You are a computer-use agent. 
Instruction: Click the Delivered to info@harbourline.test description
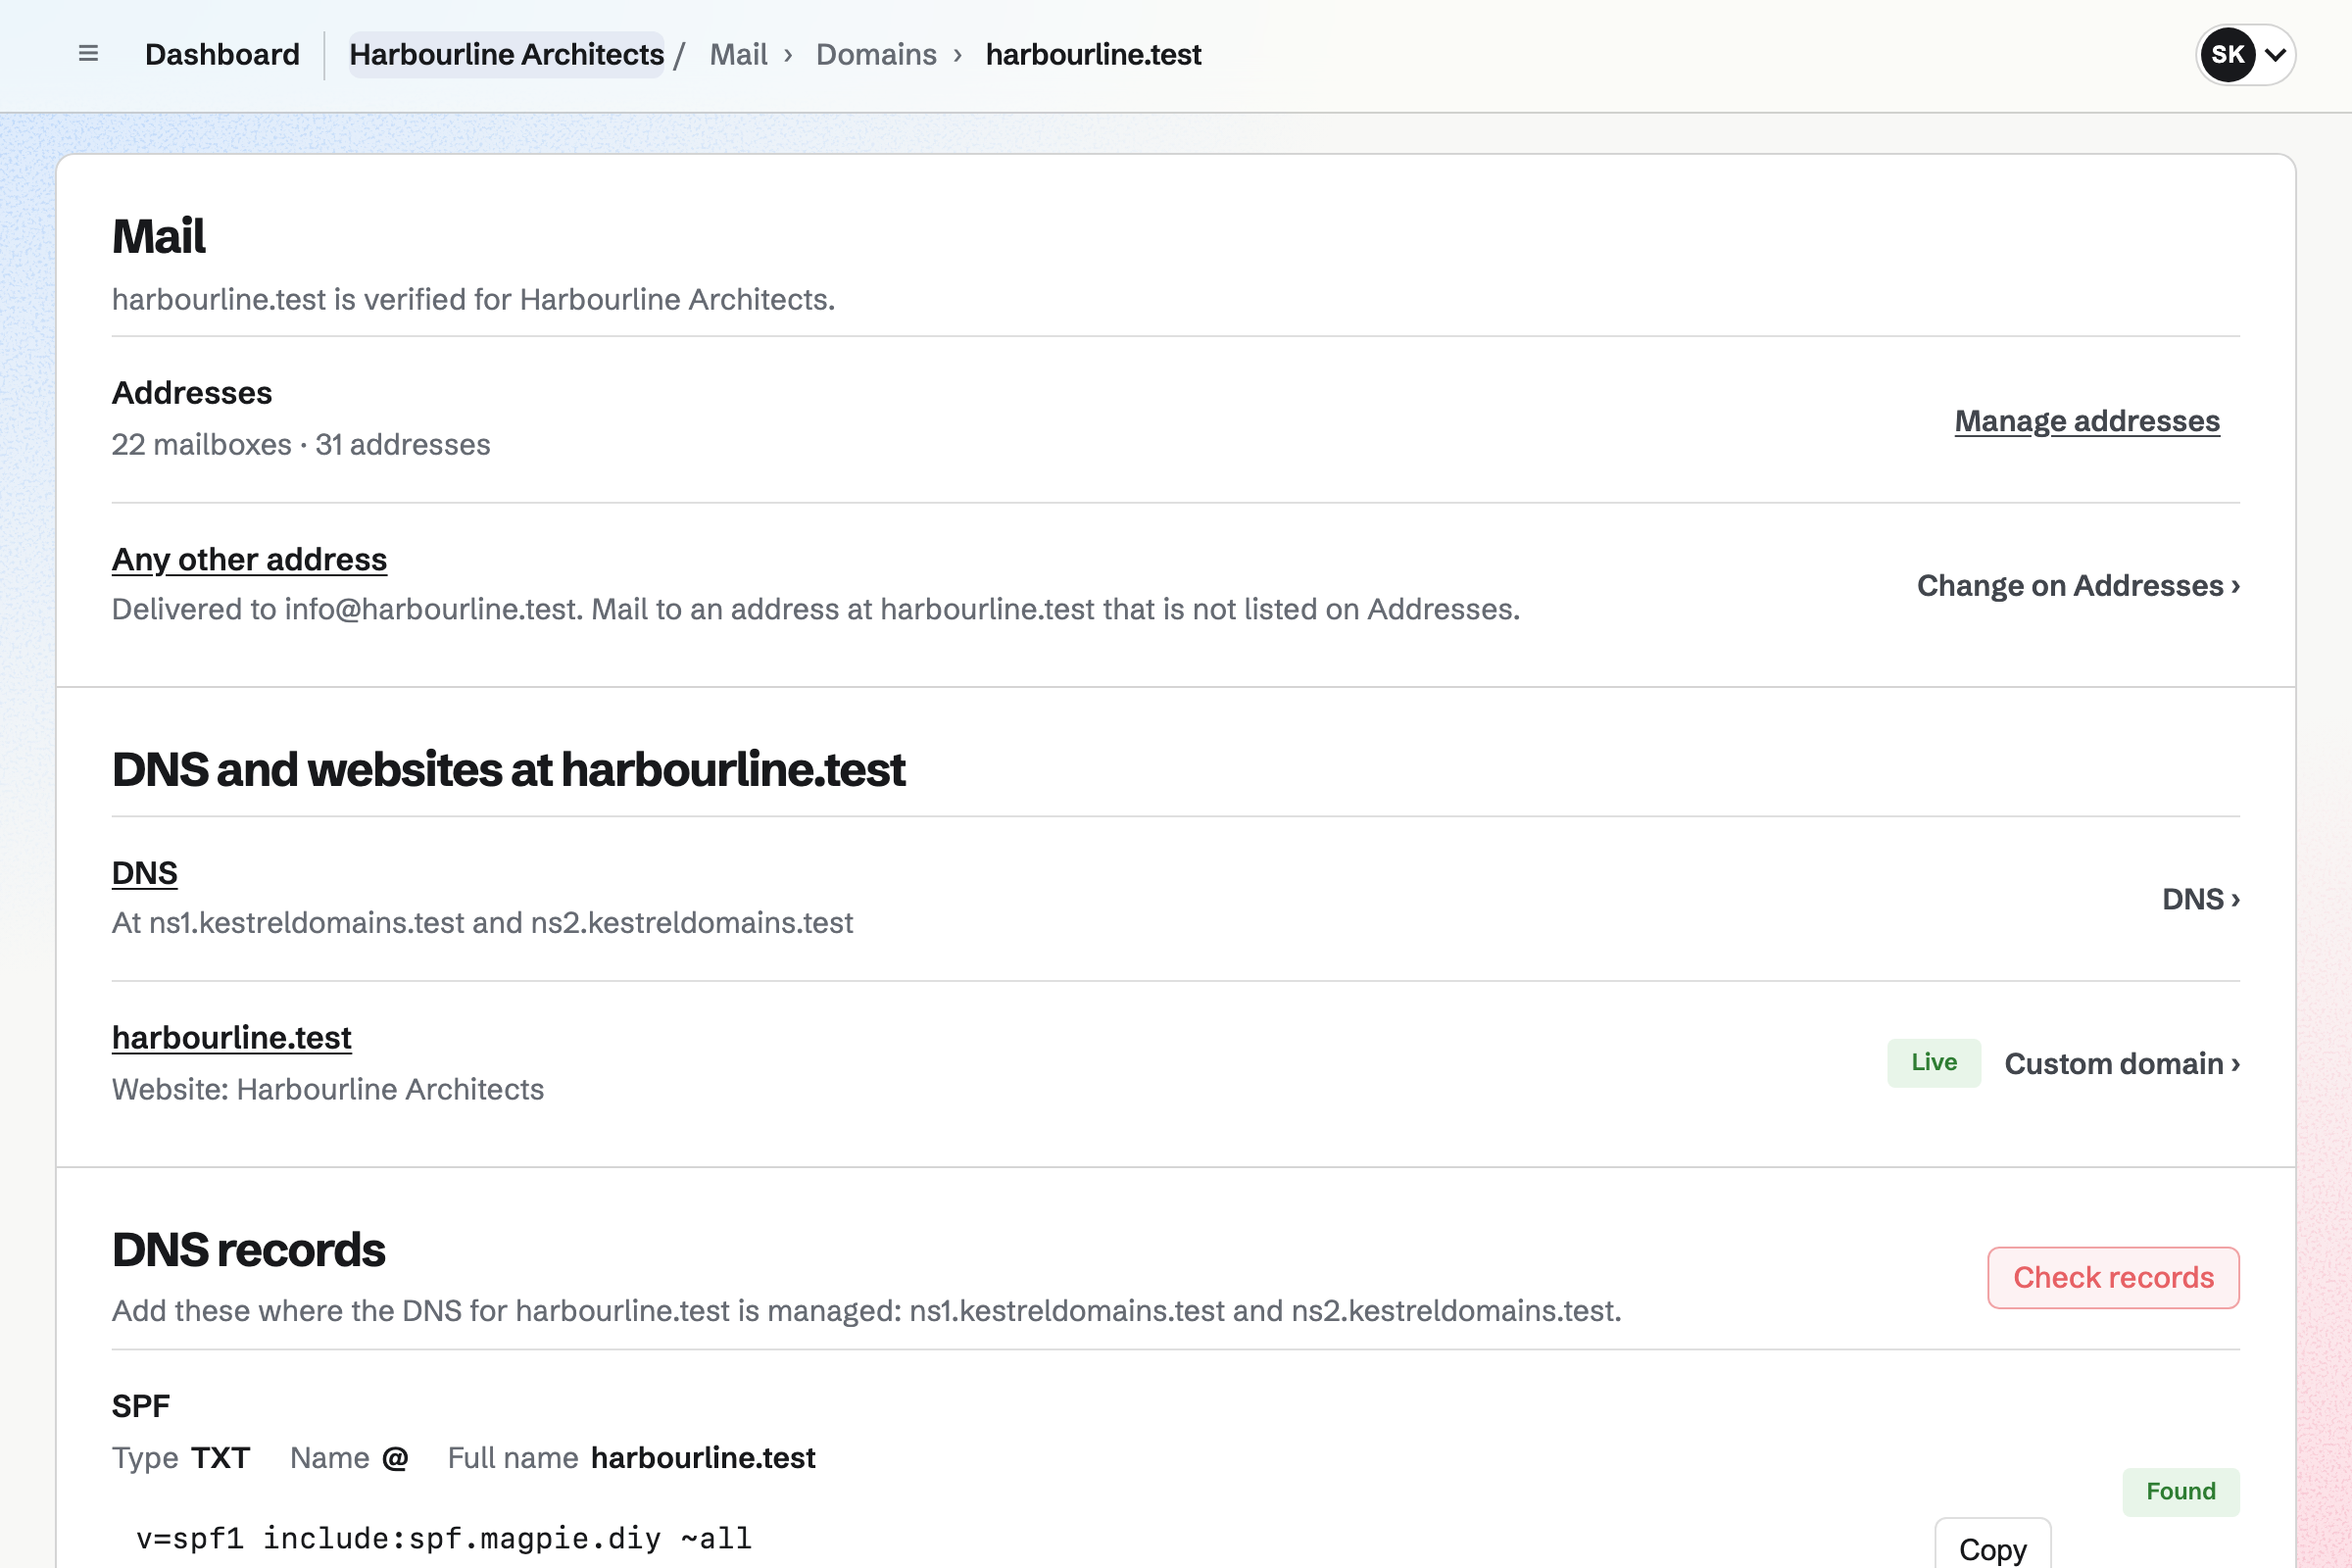[816, 610]
